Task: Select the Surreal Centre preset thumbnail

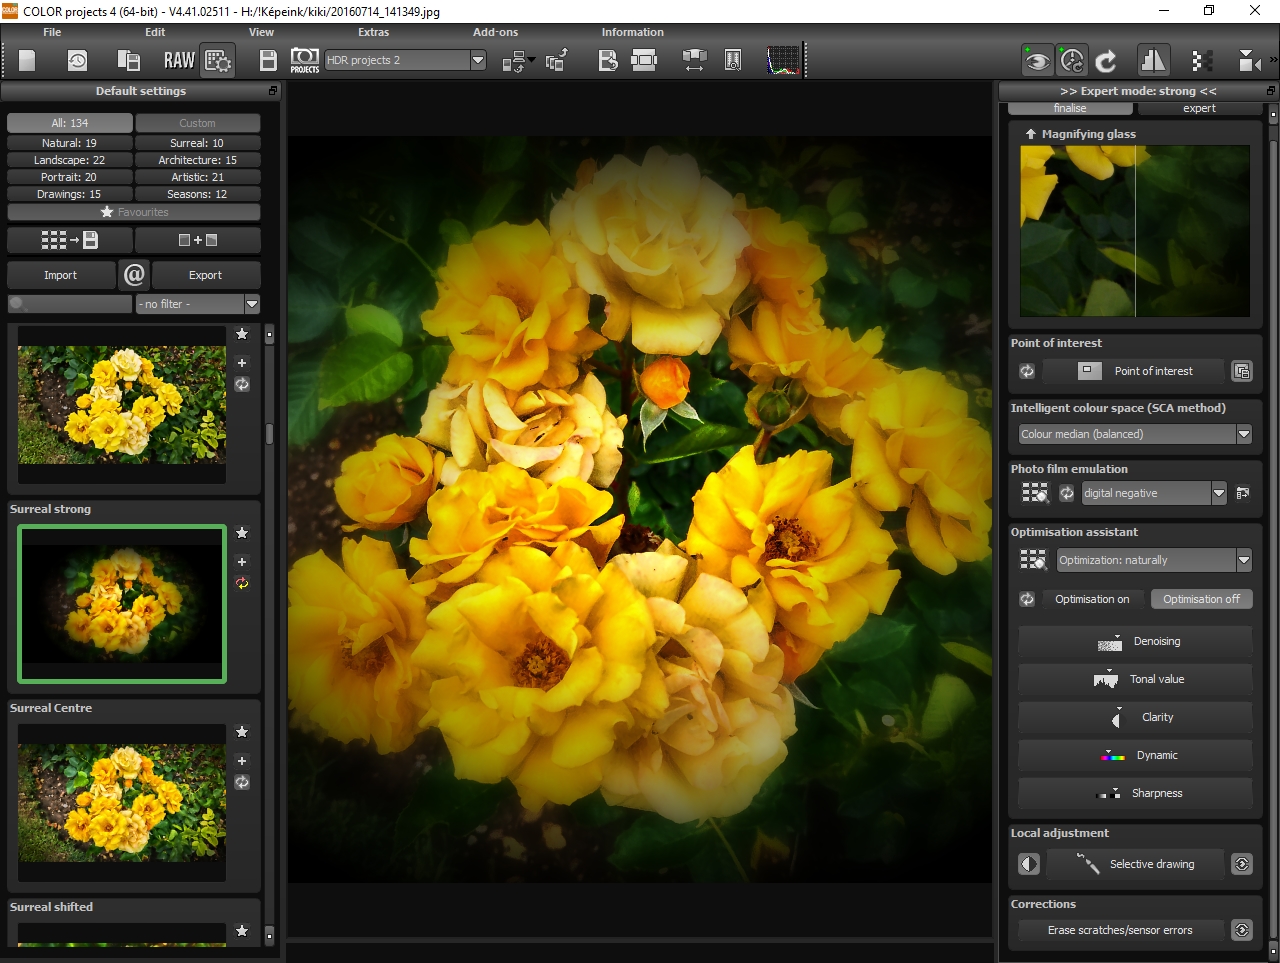Action: (122, 803)
